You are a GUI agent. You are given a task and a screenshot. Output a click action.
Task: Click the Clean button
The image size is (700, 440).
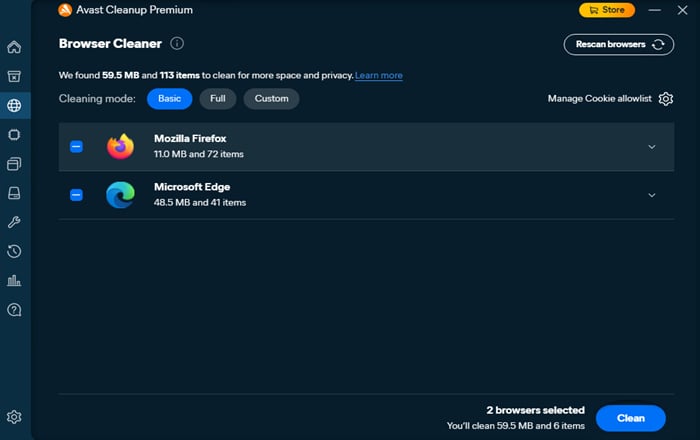(630, 418)
